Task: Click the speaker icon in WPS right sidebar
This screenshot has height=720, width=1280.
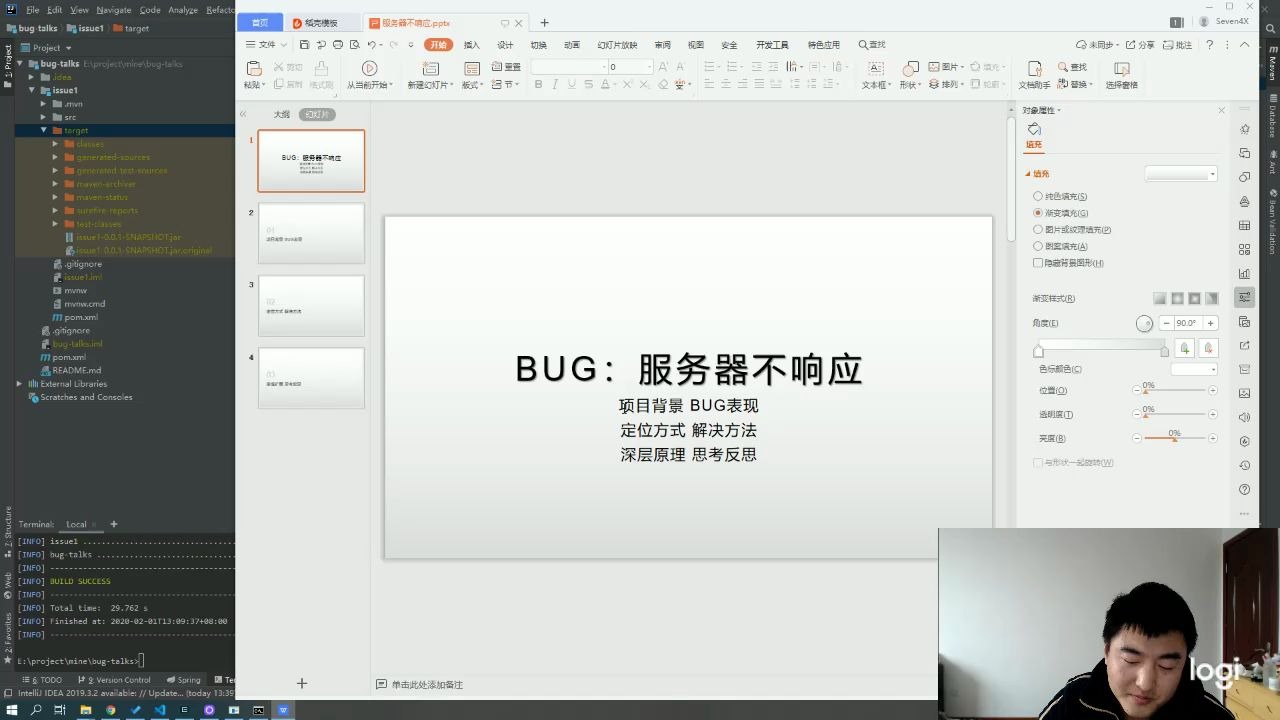Action: (x=1244, y=417)
